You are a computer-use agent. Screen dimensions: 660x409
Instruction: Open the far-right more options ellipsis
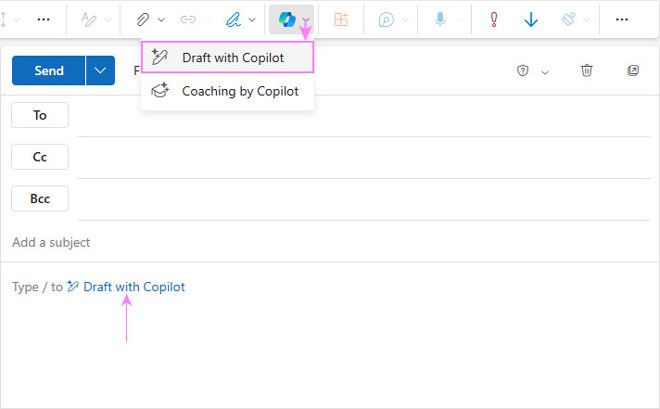(621, 19)
